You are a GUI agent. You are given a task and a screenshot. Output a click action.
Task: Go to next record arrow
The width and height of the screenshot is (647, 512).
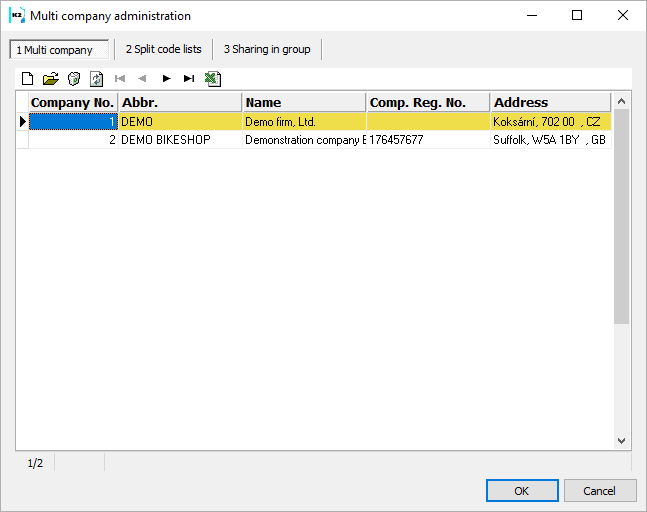166,78
